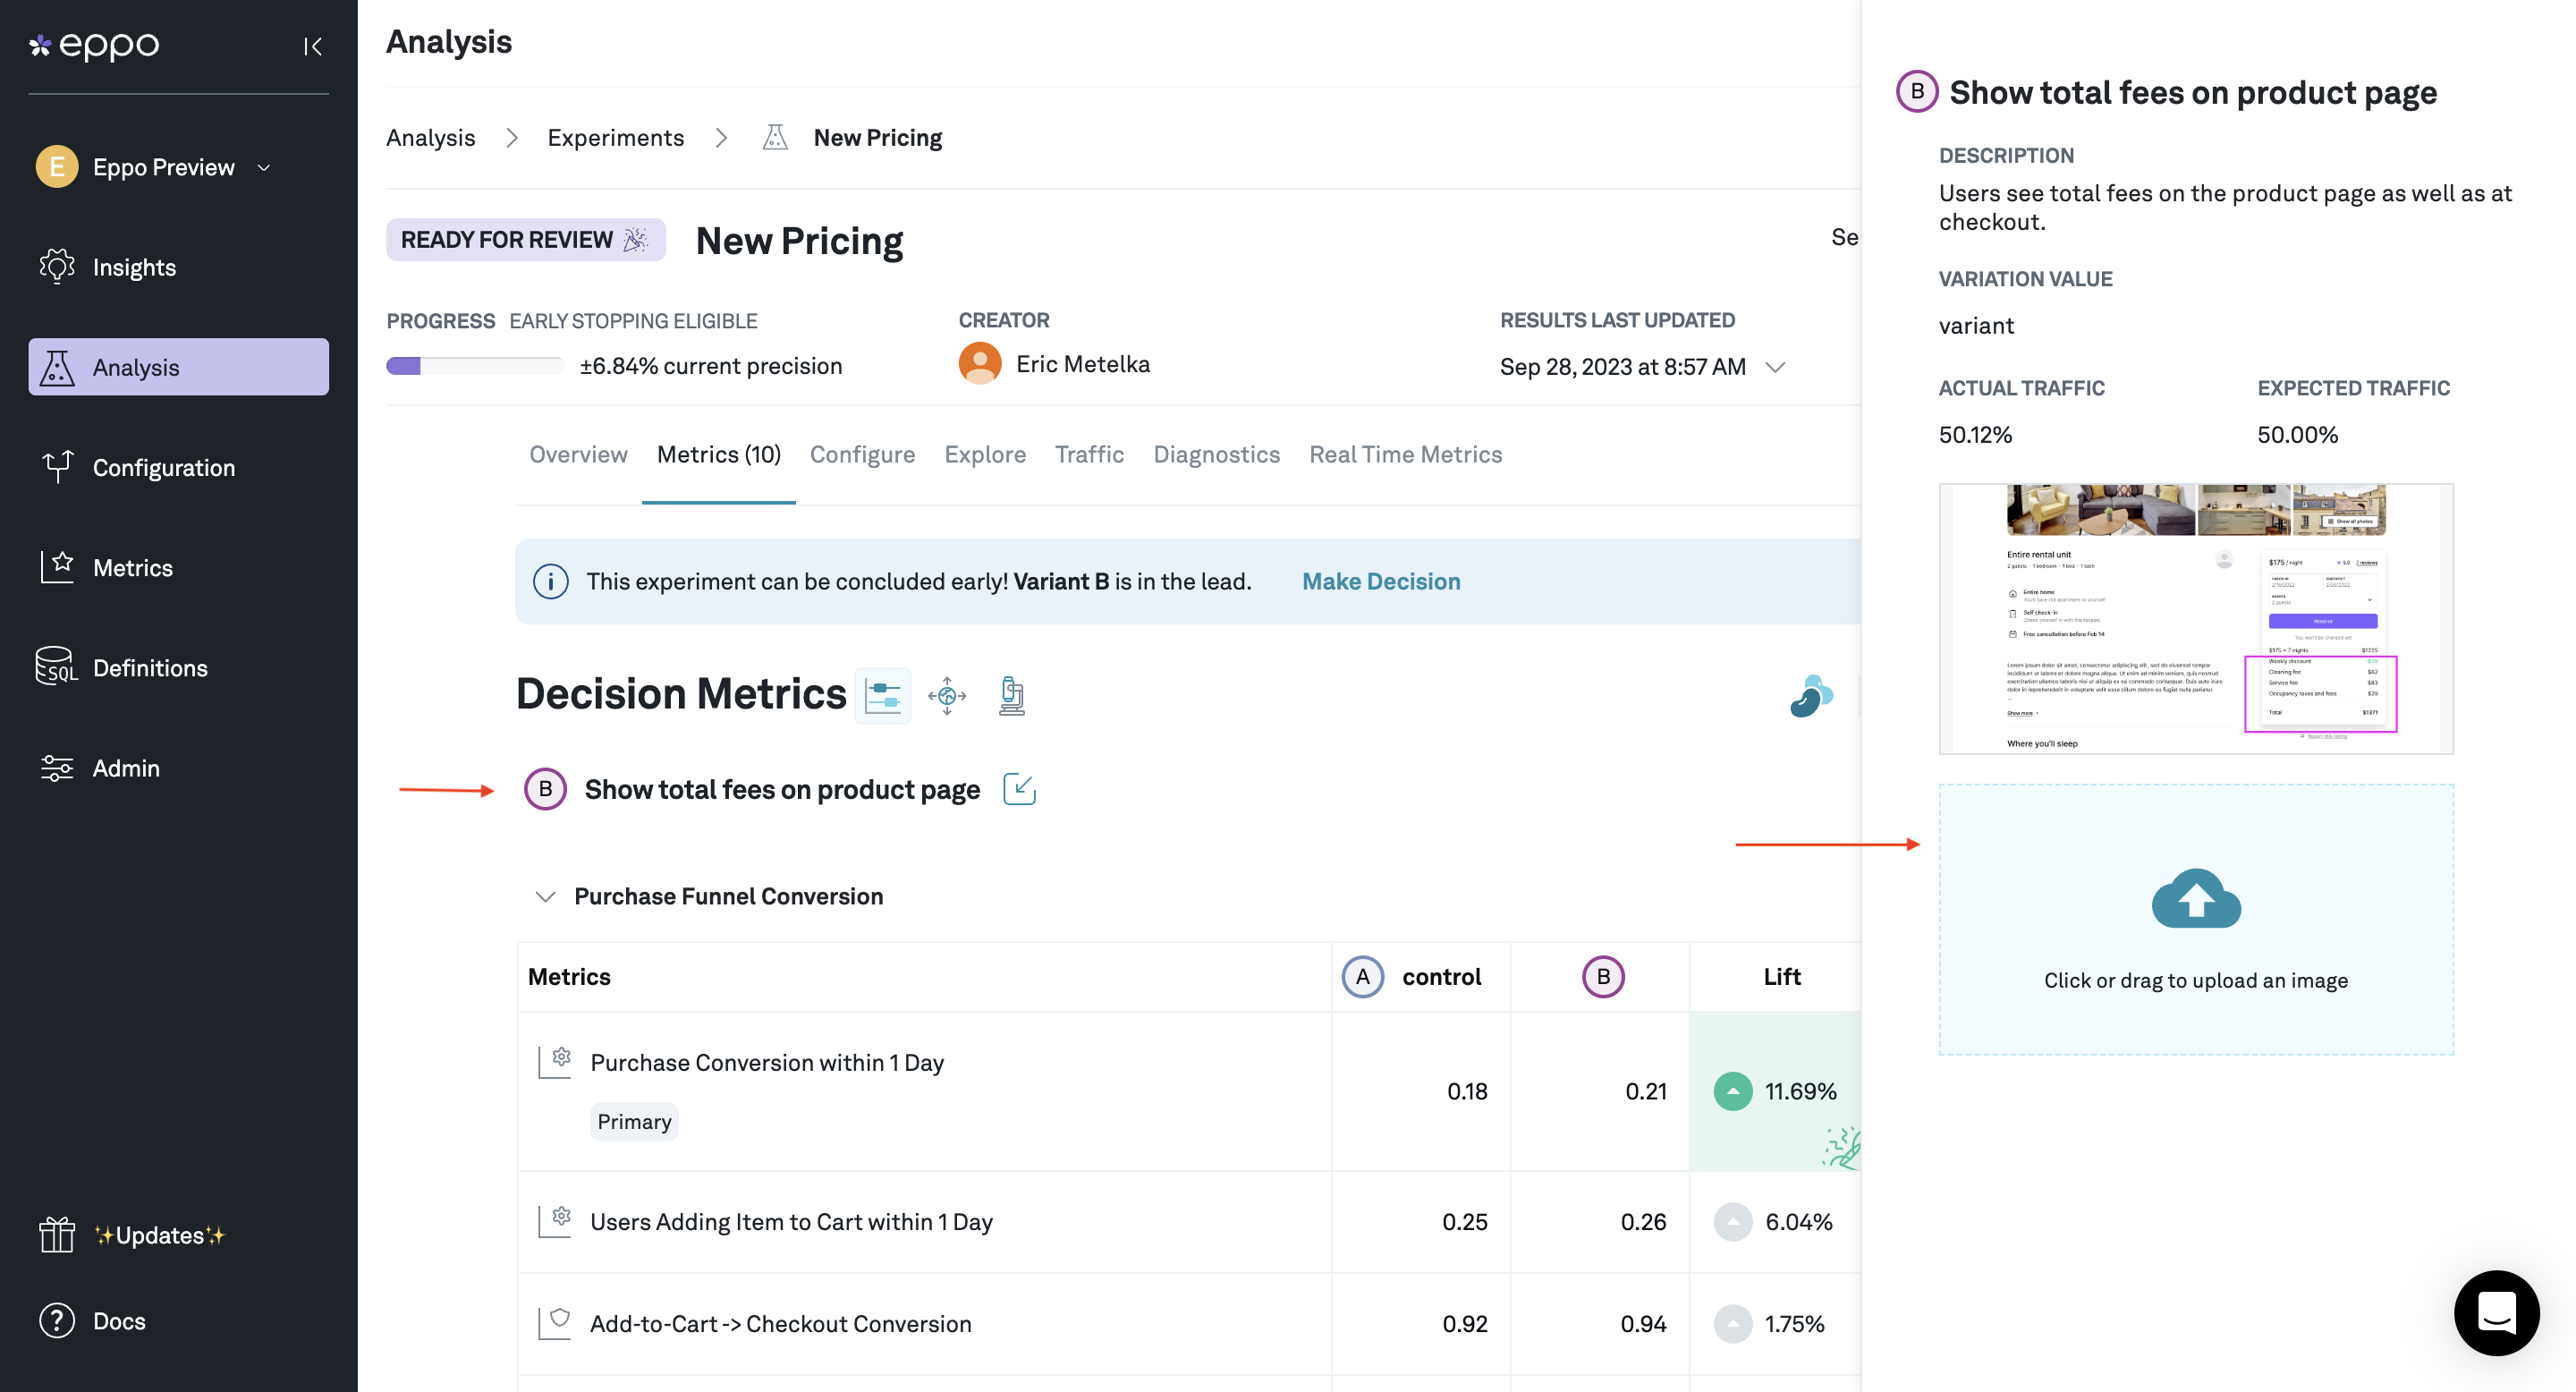2576x1392 pixels.
Task: Click the chart view icon beside Decision Metrics
Action: pos(882,695)
